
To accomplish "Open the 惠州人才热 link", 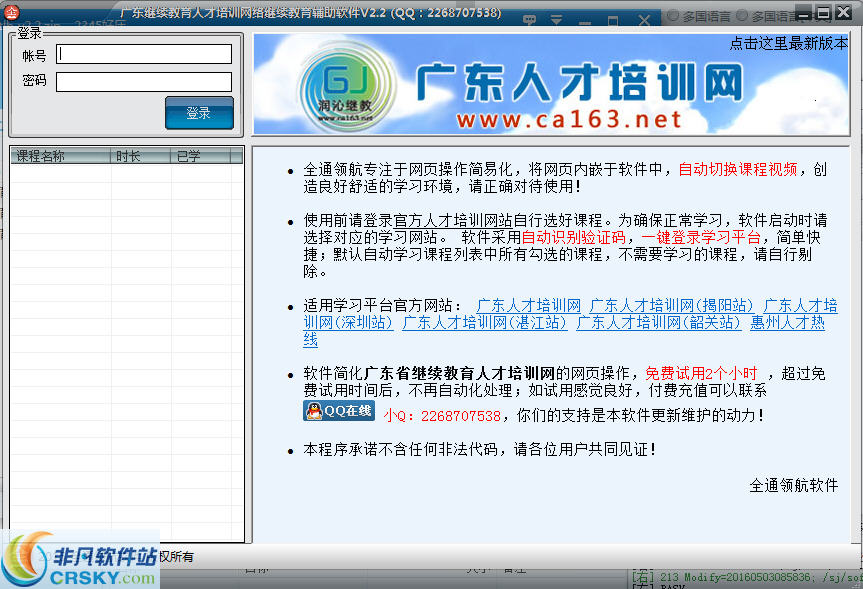I will (788, 323).
